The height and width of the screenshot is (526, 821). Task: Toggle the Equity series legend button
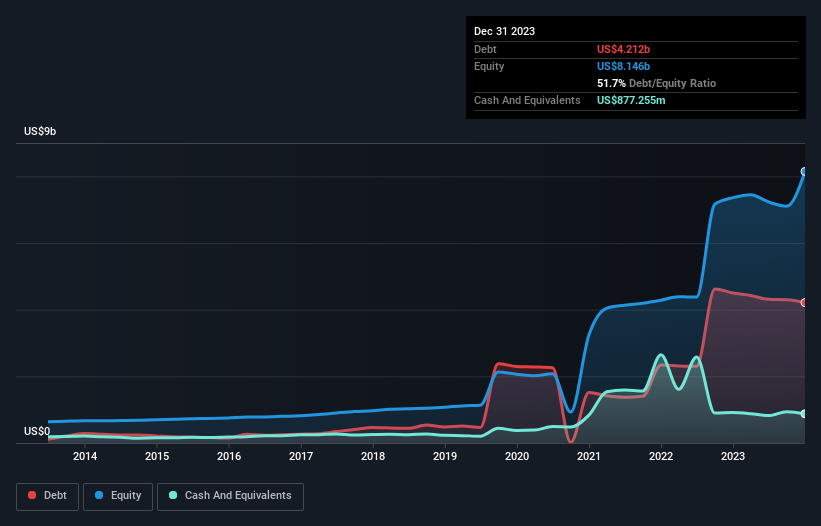click(x=118, y=496)
